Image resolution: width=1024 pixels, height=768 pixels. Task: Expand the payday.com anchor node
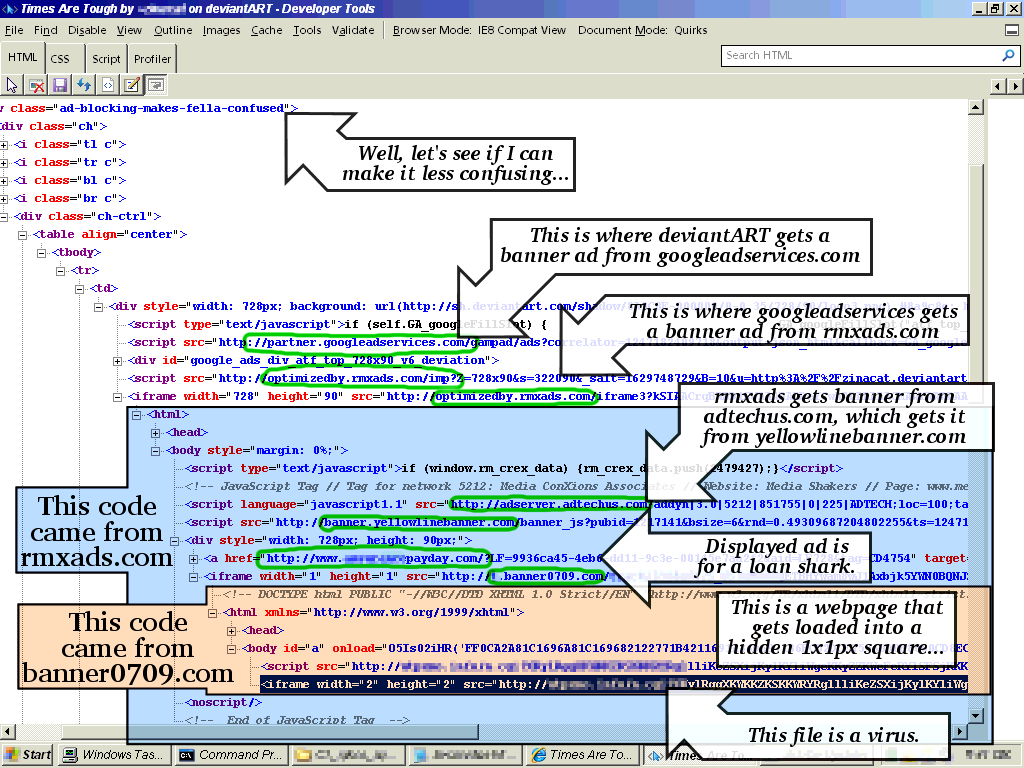pos(193,559)
